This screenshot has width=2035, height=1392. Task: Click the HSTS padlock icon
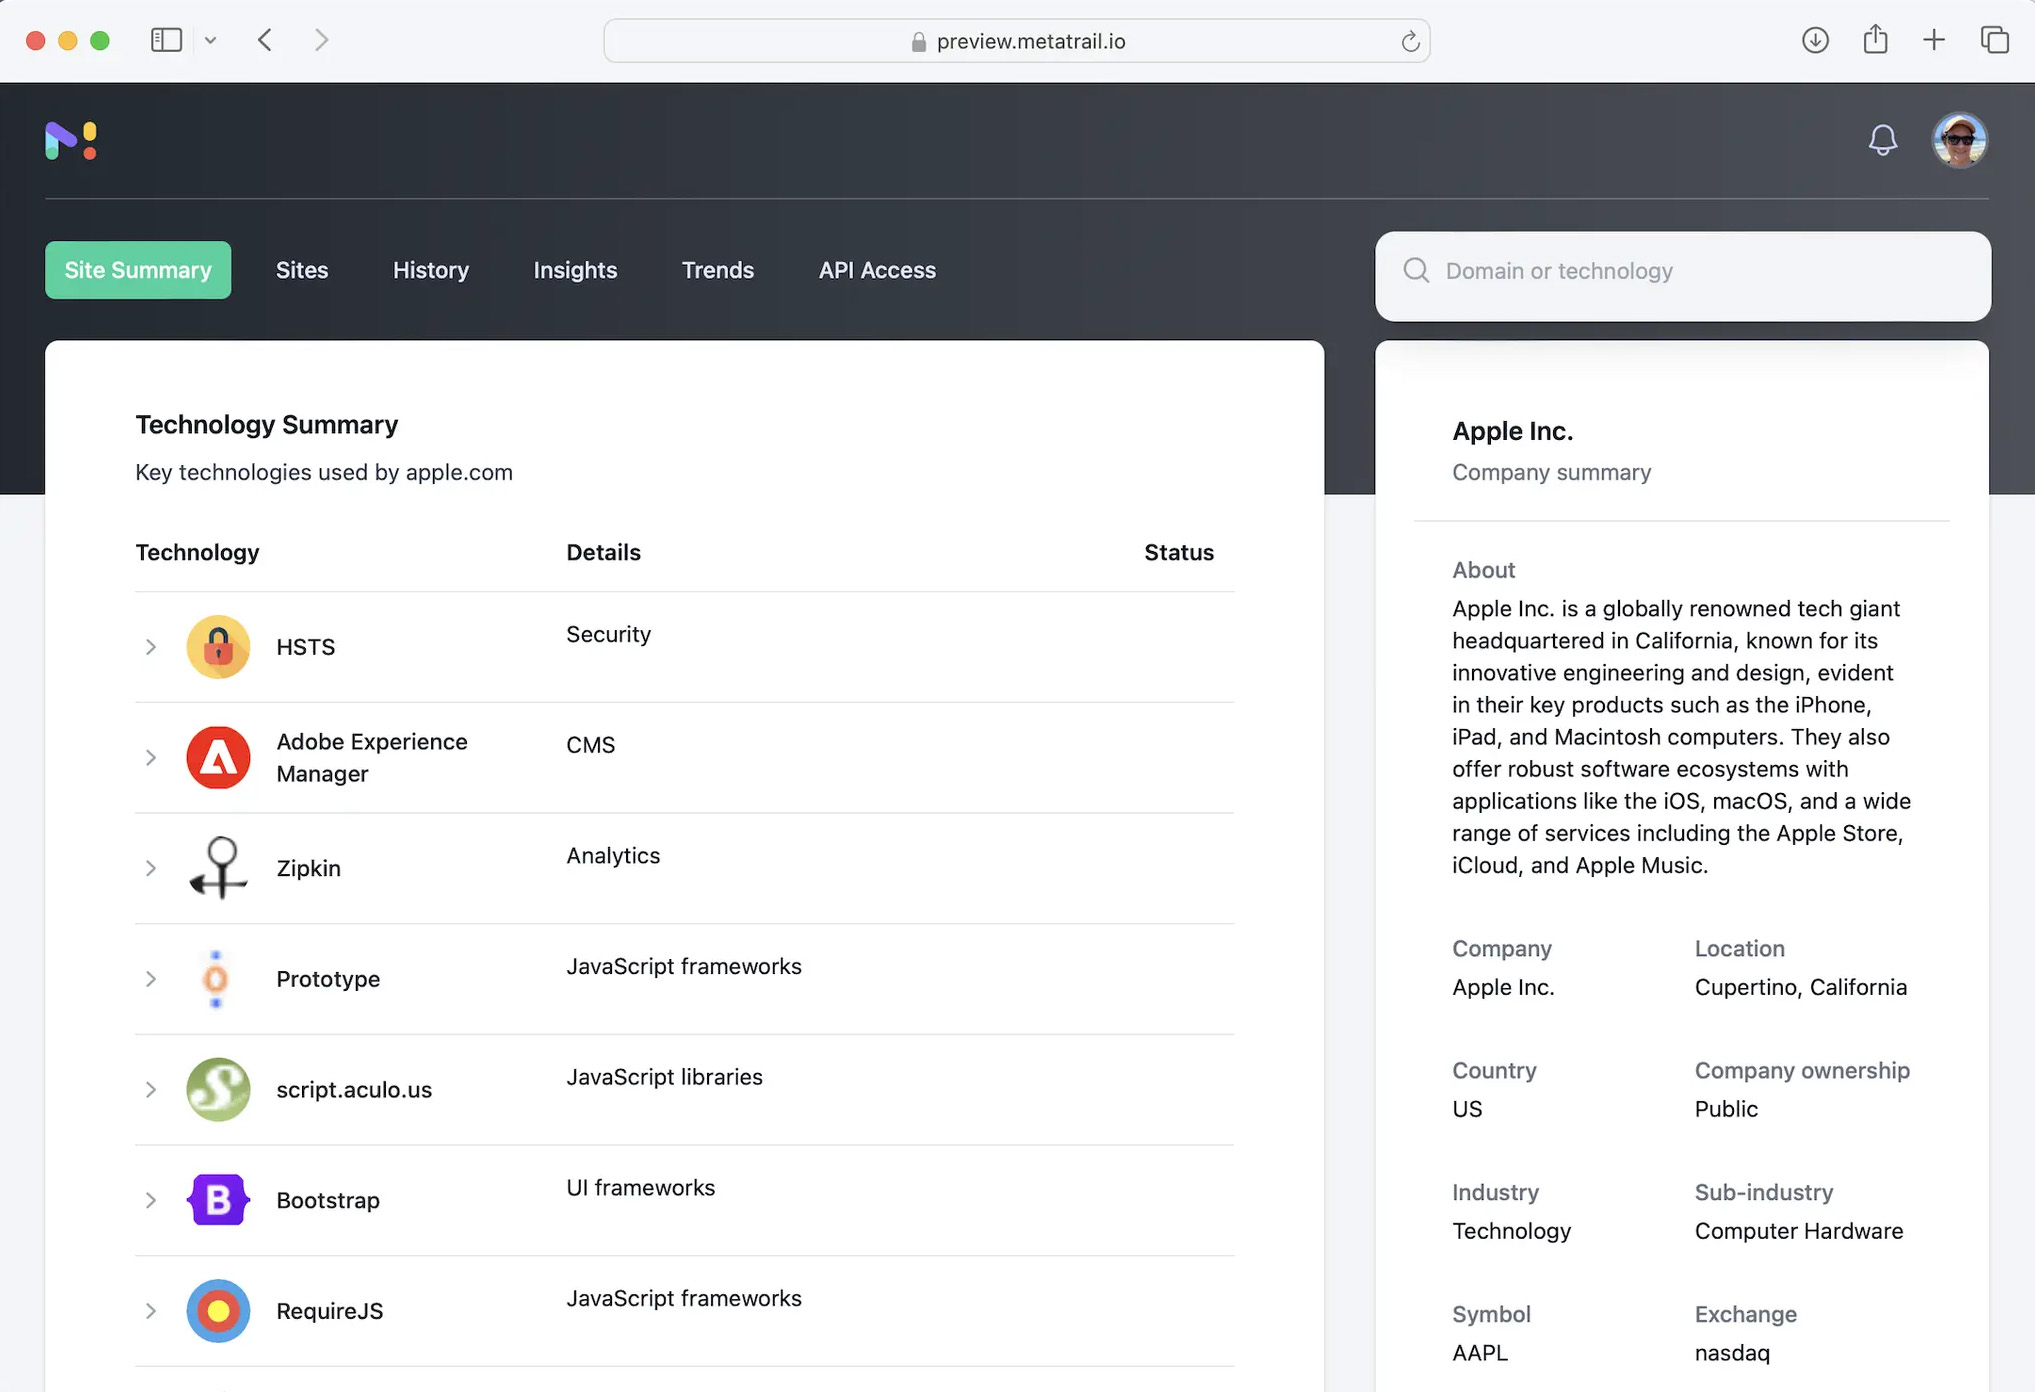pos(218,646)
